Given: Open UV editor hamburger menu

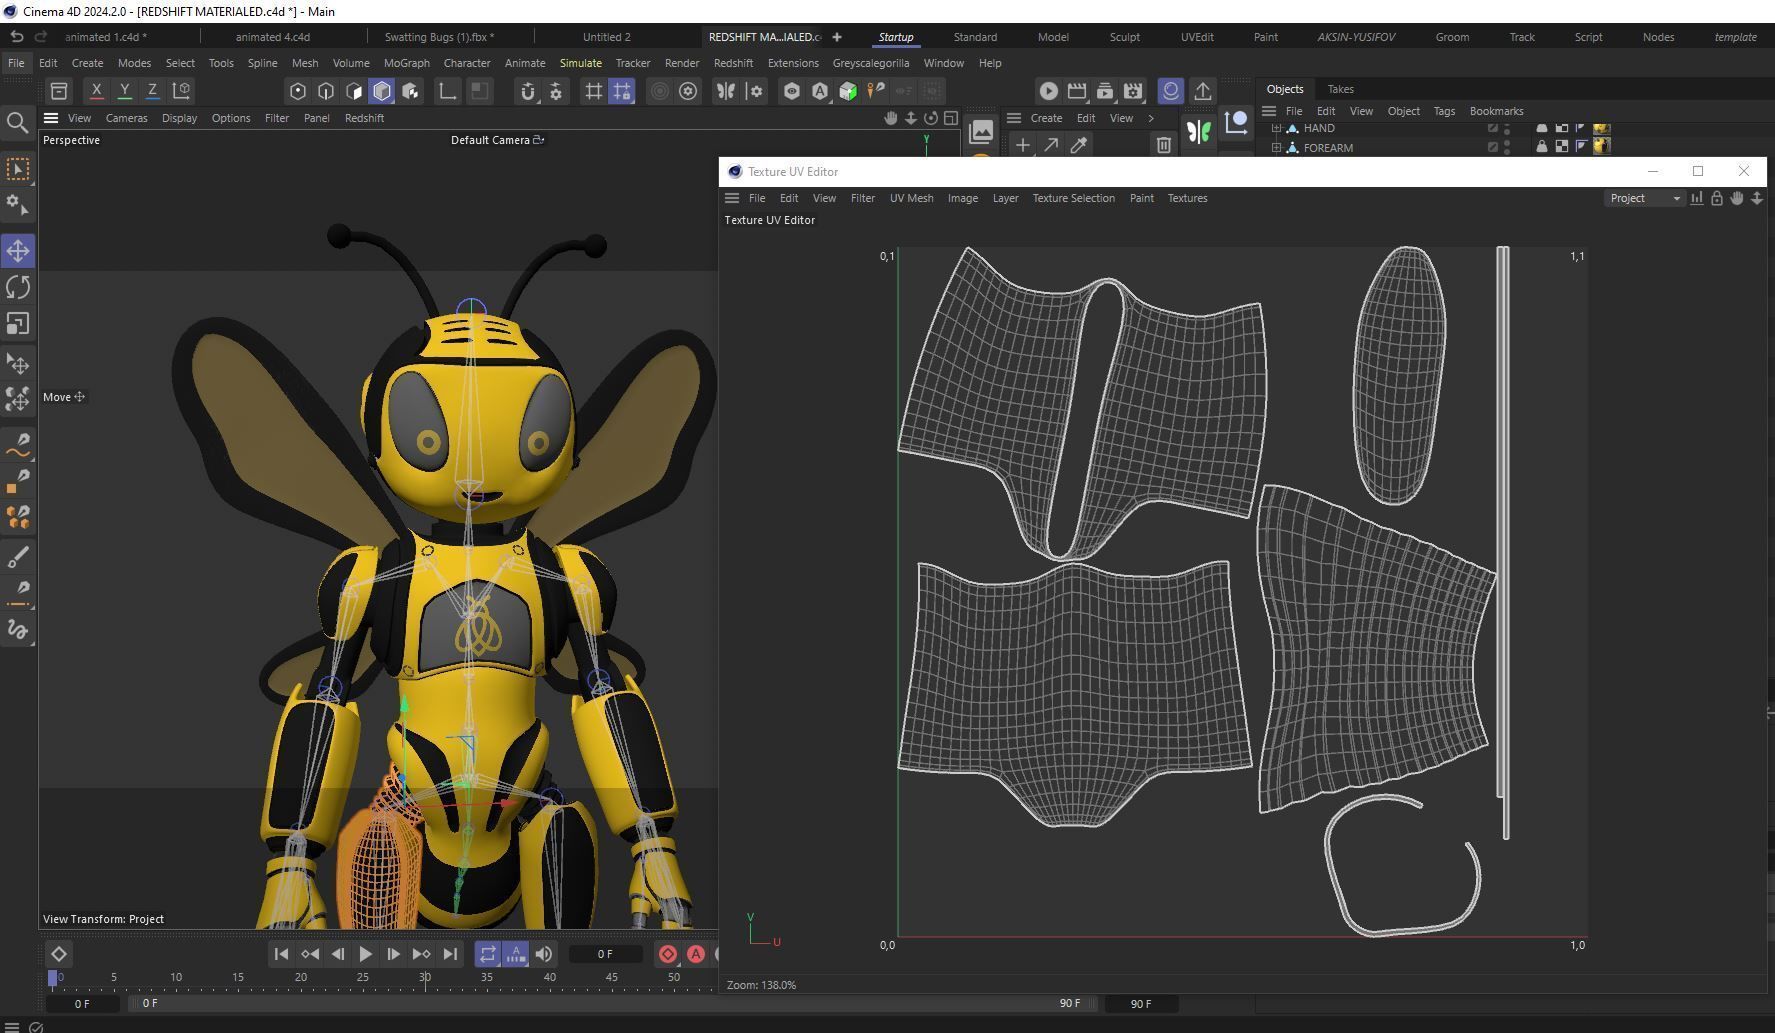Looking at the screenshot, I should point(732,198).
